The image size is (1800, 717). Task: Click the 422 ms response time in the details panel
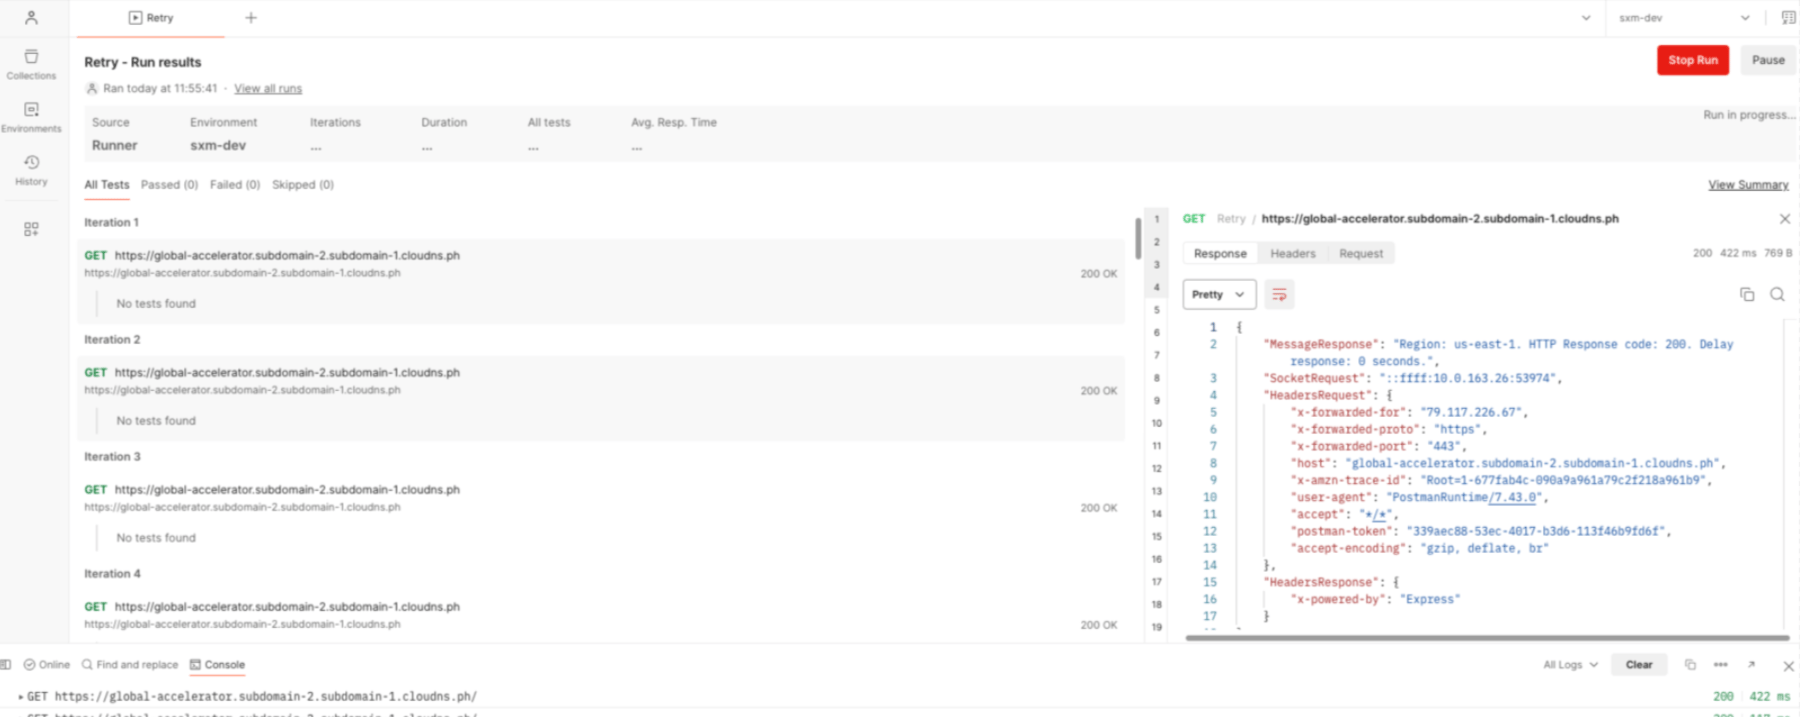1738,254
